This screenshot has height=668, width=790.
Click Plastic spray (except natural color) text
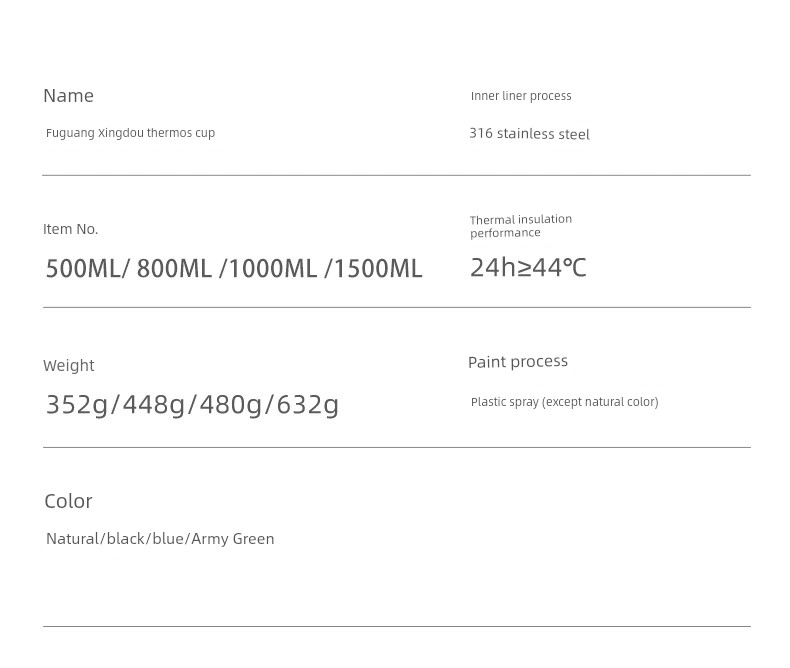pyautogui.click(x=564, y=402)
